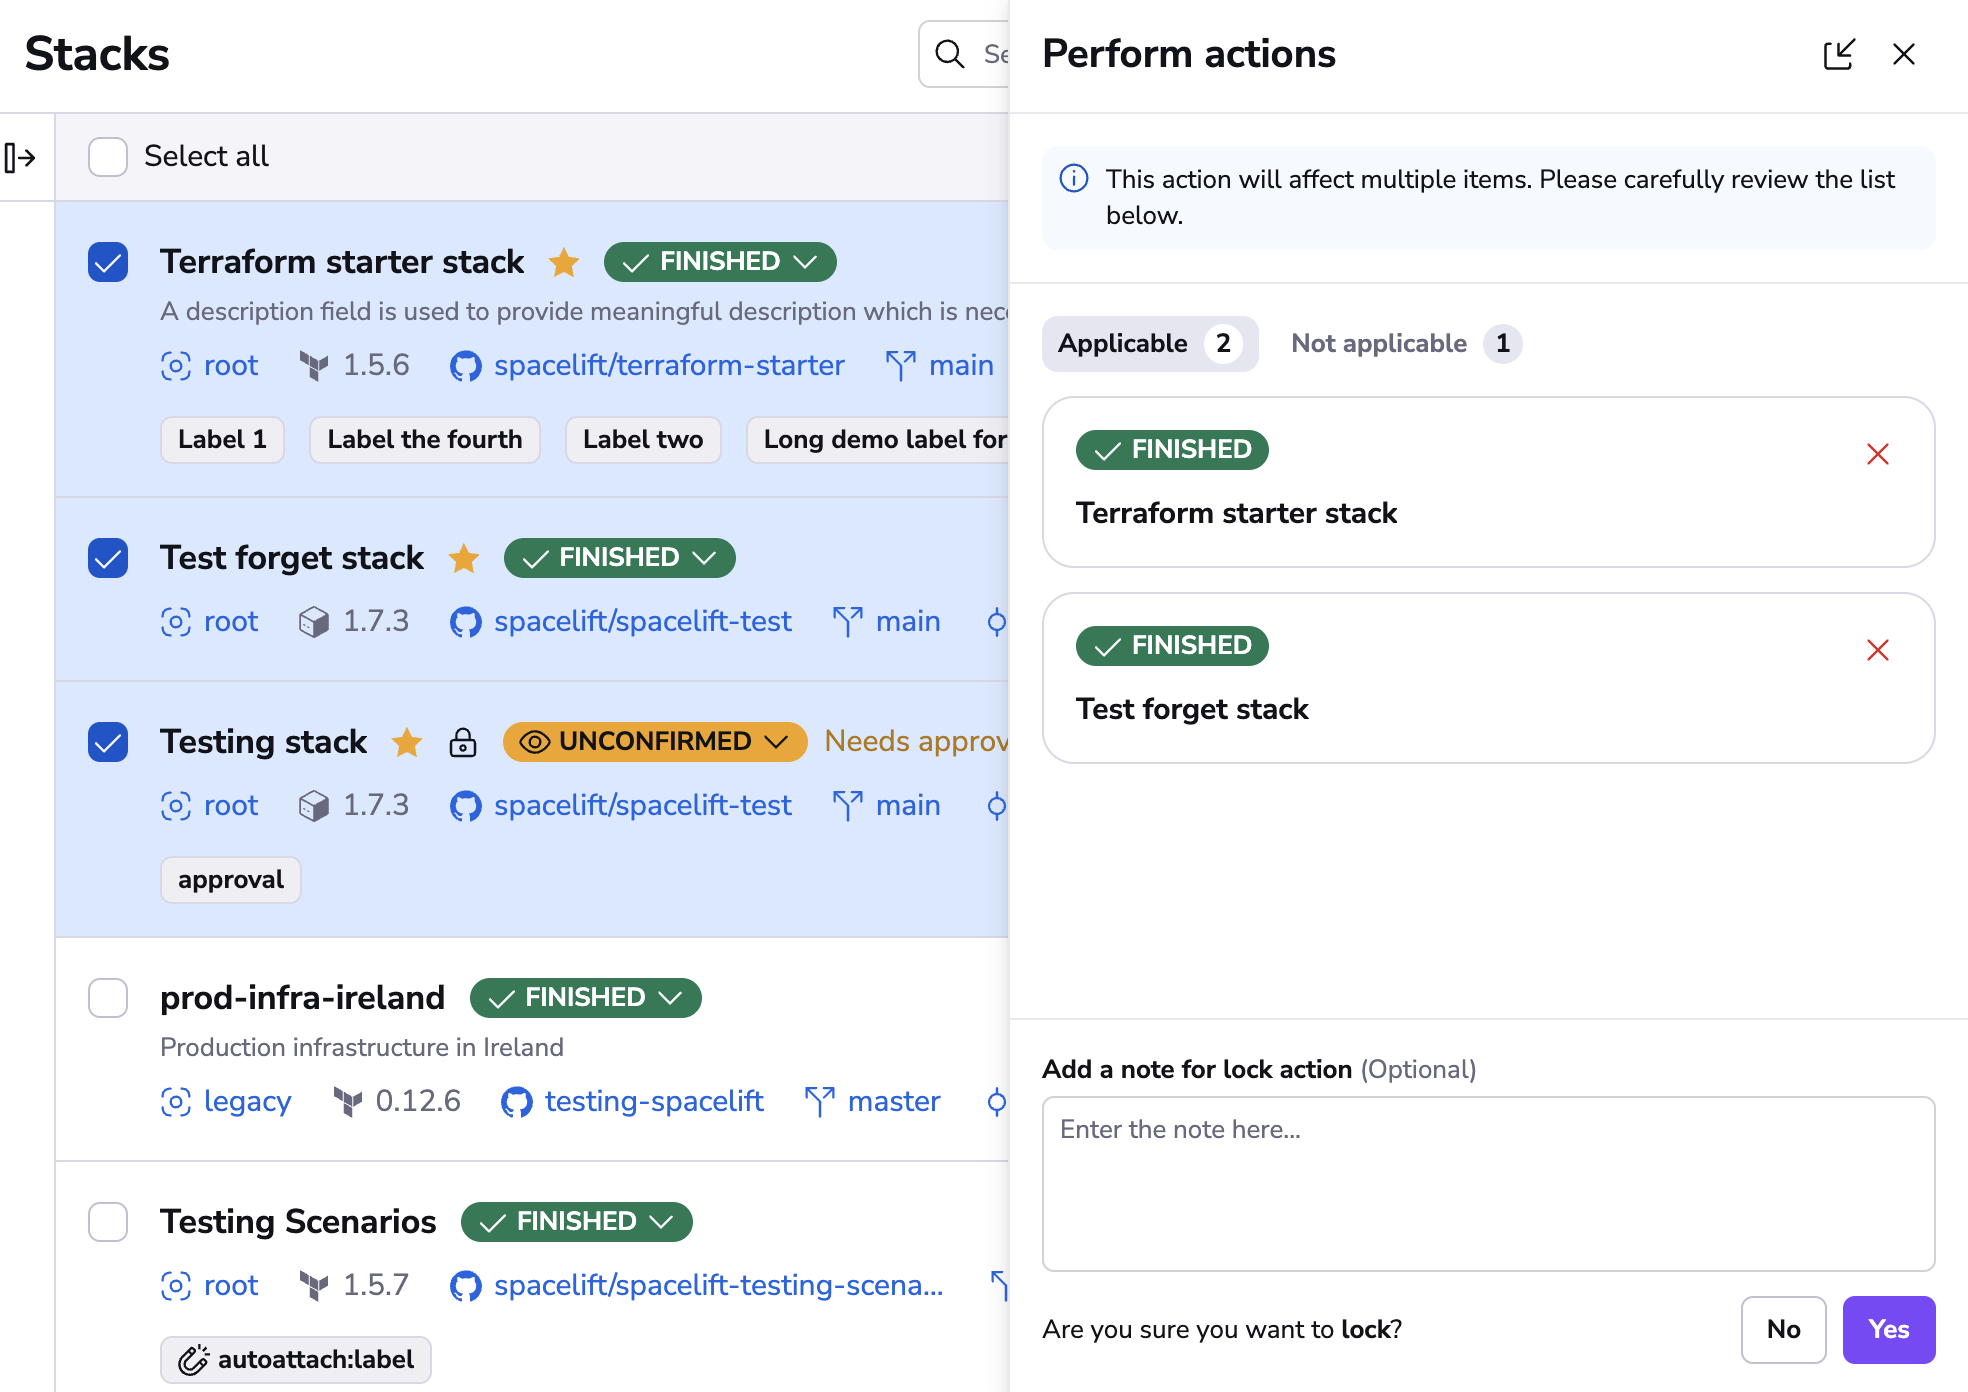Close the Perform actions panel
Image resolution: width=1968 pixels, height=1392 pixels.
pos(1903,54)
